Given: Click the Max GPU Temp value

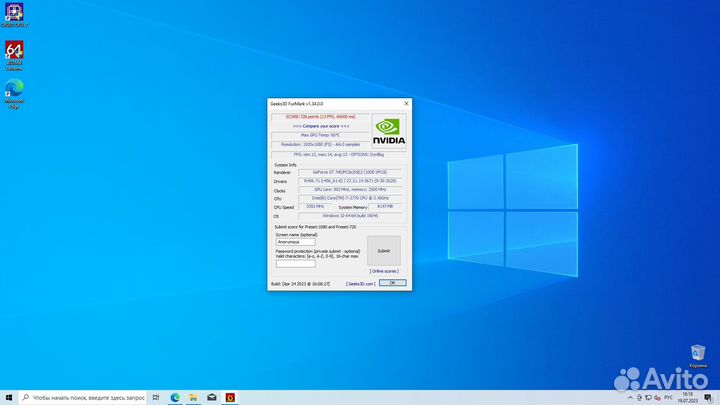Looking at the screenshot, I should click(x=320, y=135).
